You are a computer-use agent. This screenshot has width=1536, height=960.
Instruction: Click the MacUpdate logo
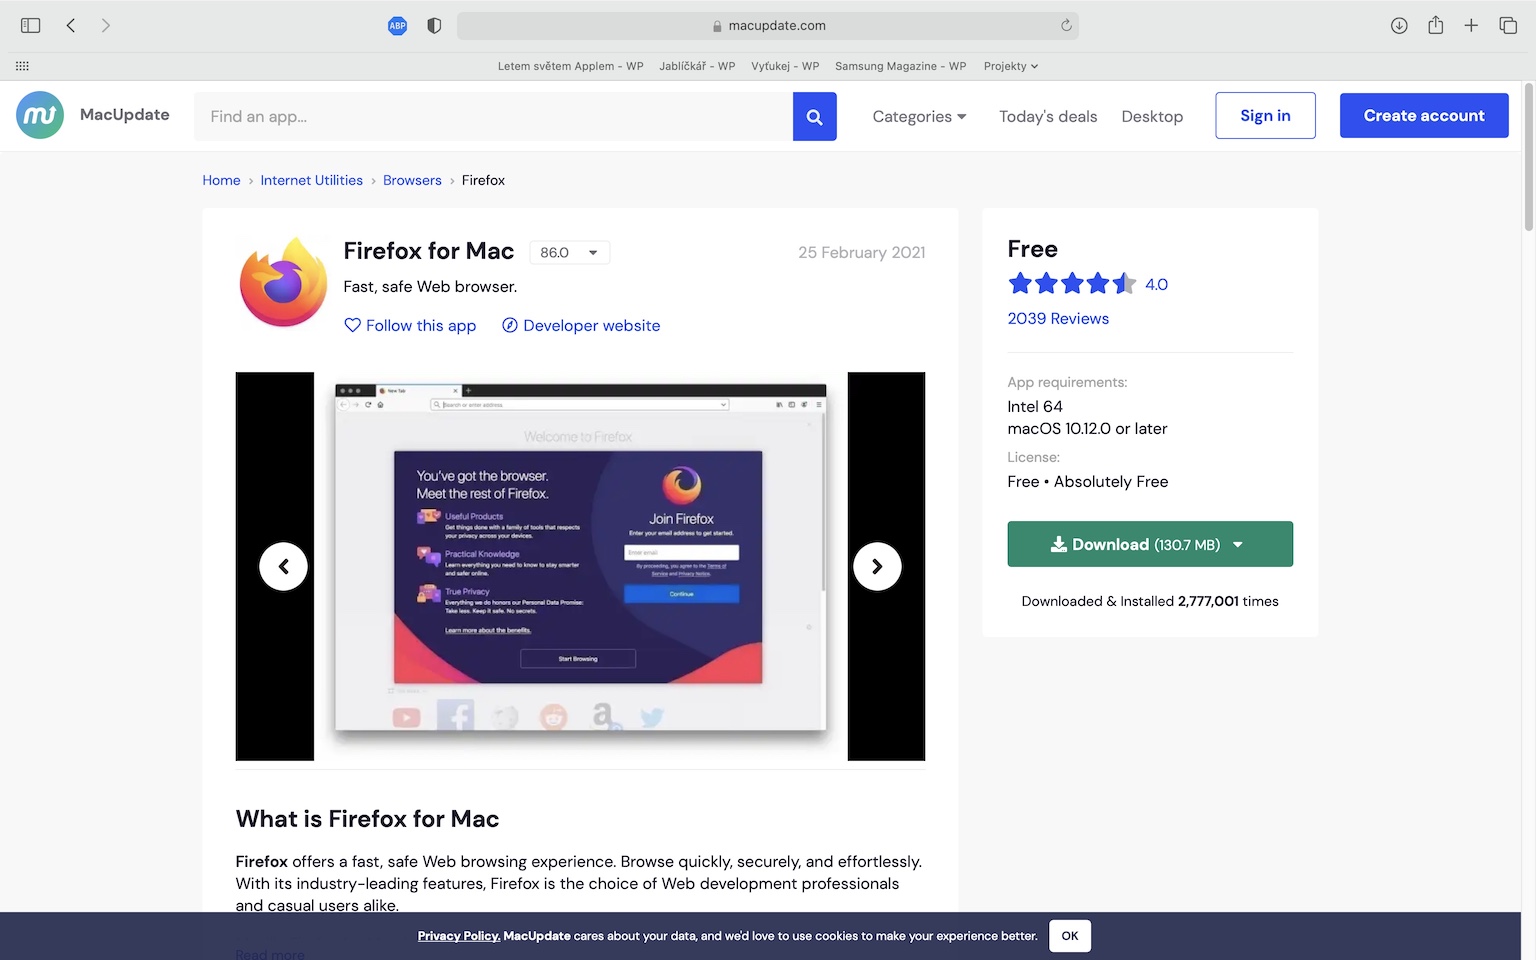40,115
